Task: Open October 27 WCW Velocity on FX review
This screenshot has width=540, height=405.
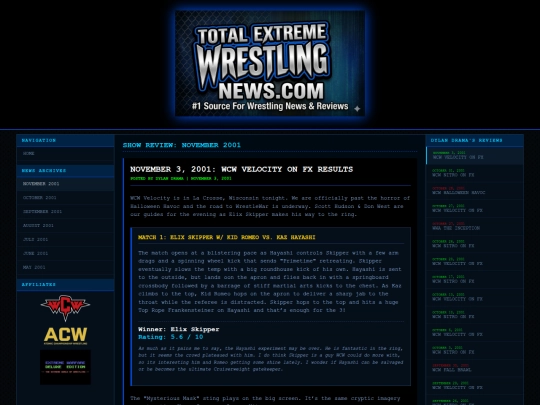Action: click(x=475, y=209)
